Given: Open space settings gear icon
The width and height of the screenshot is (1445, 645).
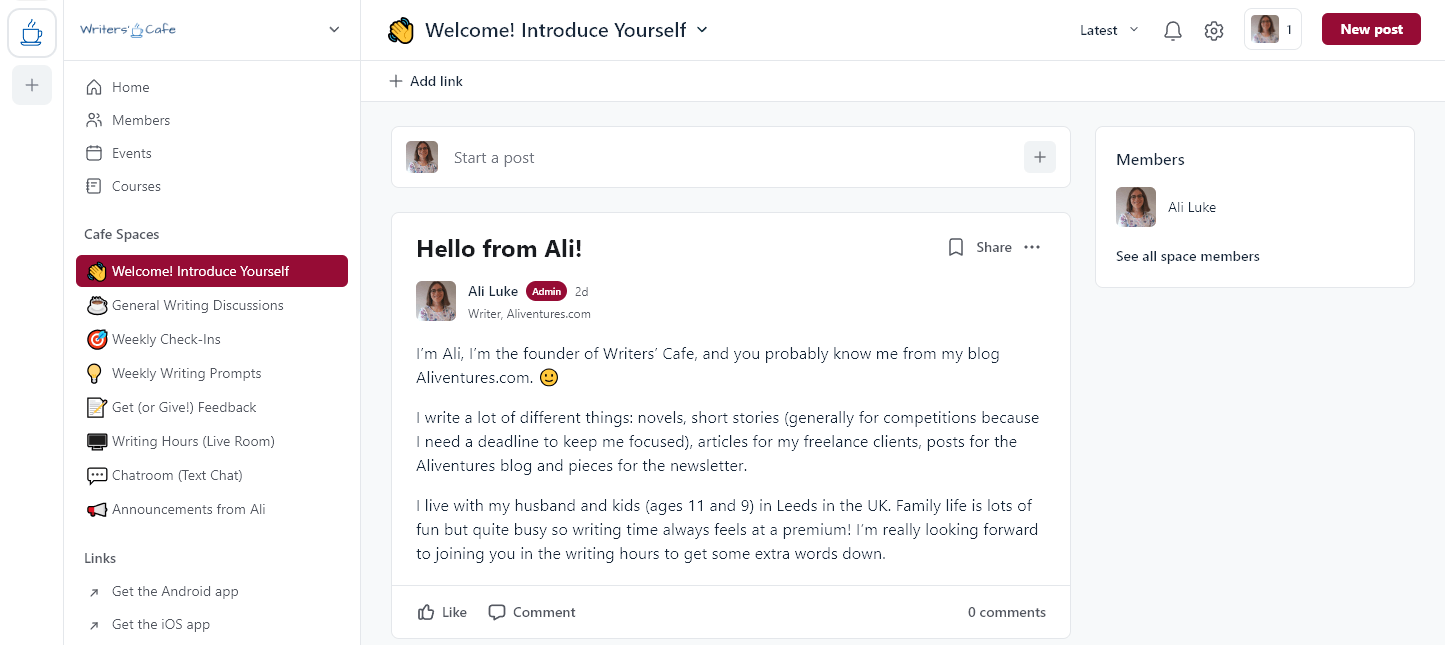Looking at the screenshot, I should (x=1214, y=31).
